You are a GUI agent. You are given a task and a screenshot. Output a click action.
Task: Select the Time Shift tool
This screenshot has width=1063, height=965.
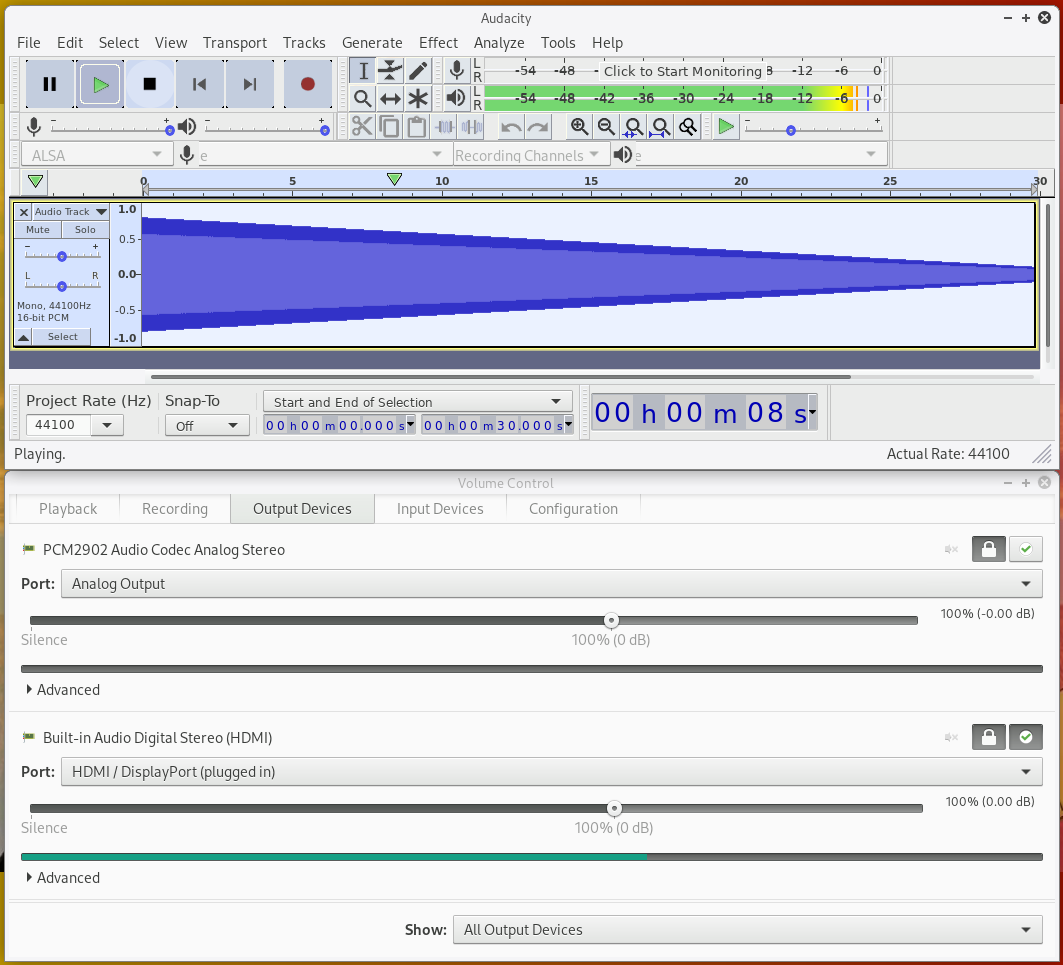pyautogui.click(x=391, y=98)
